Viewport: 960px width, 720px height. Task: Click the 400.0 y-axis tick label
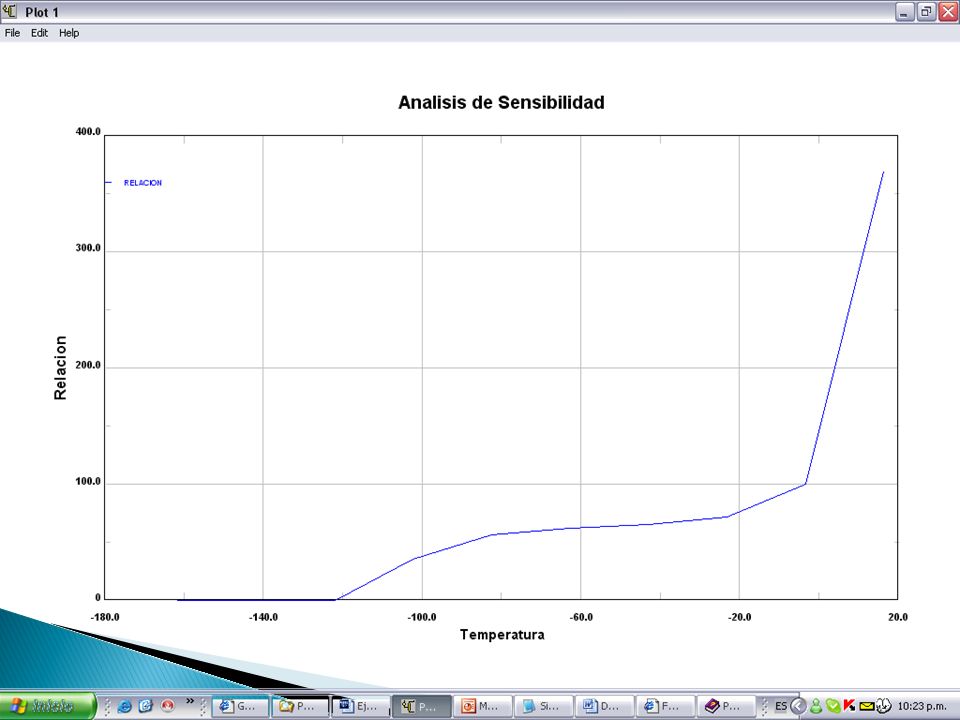coord(88,132)
